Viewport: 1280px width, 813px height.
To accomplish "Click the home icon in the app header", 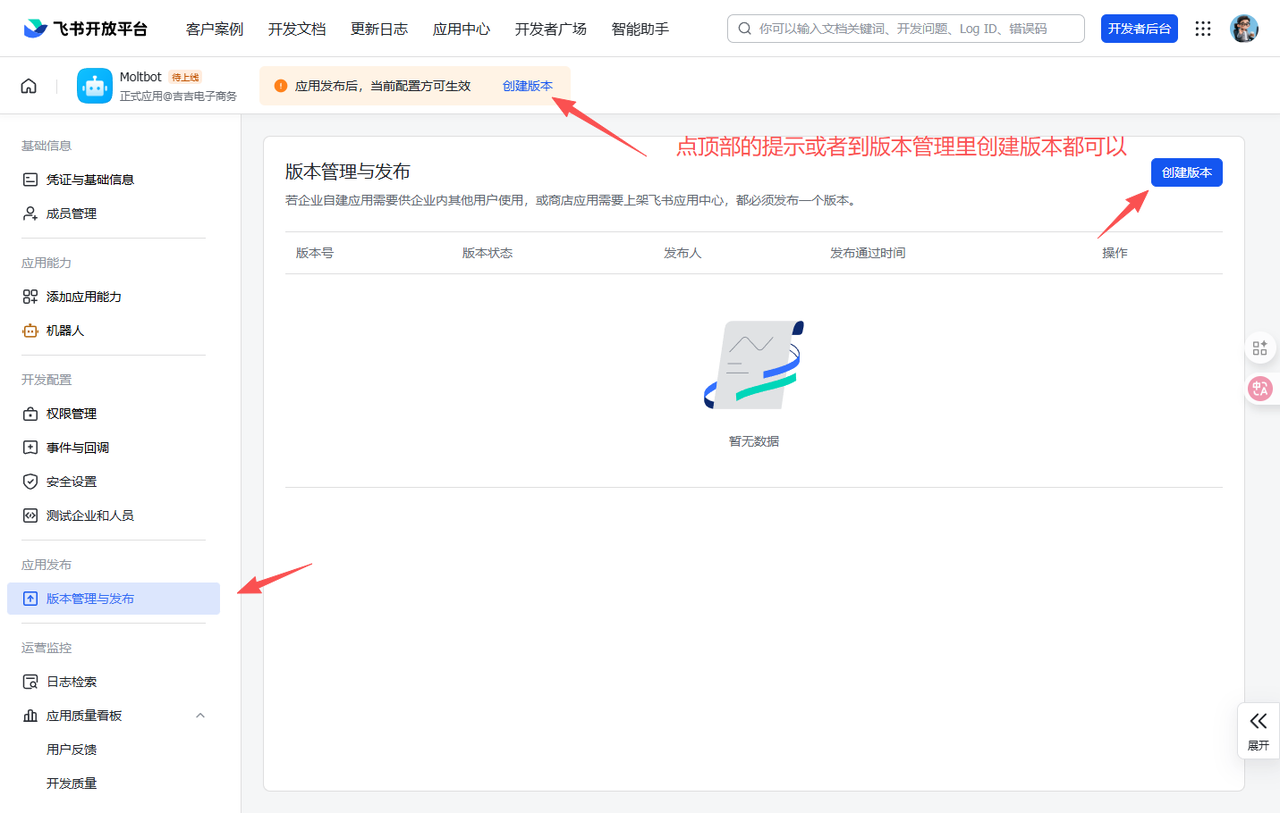I will coord(29,86).
